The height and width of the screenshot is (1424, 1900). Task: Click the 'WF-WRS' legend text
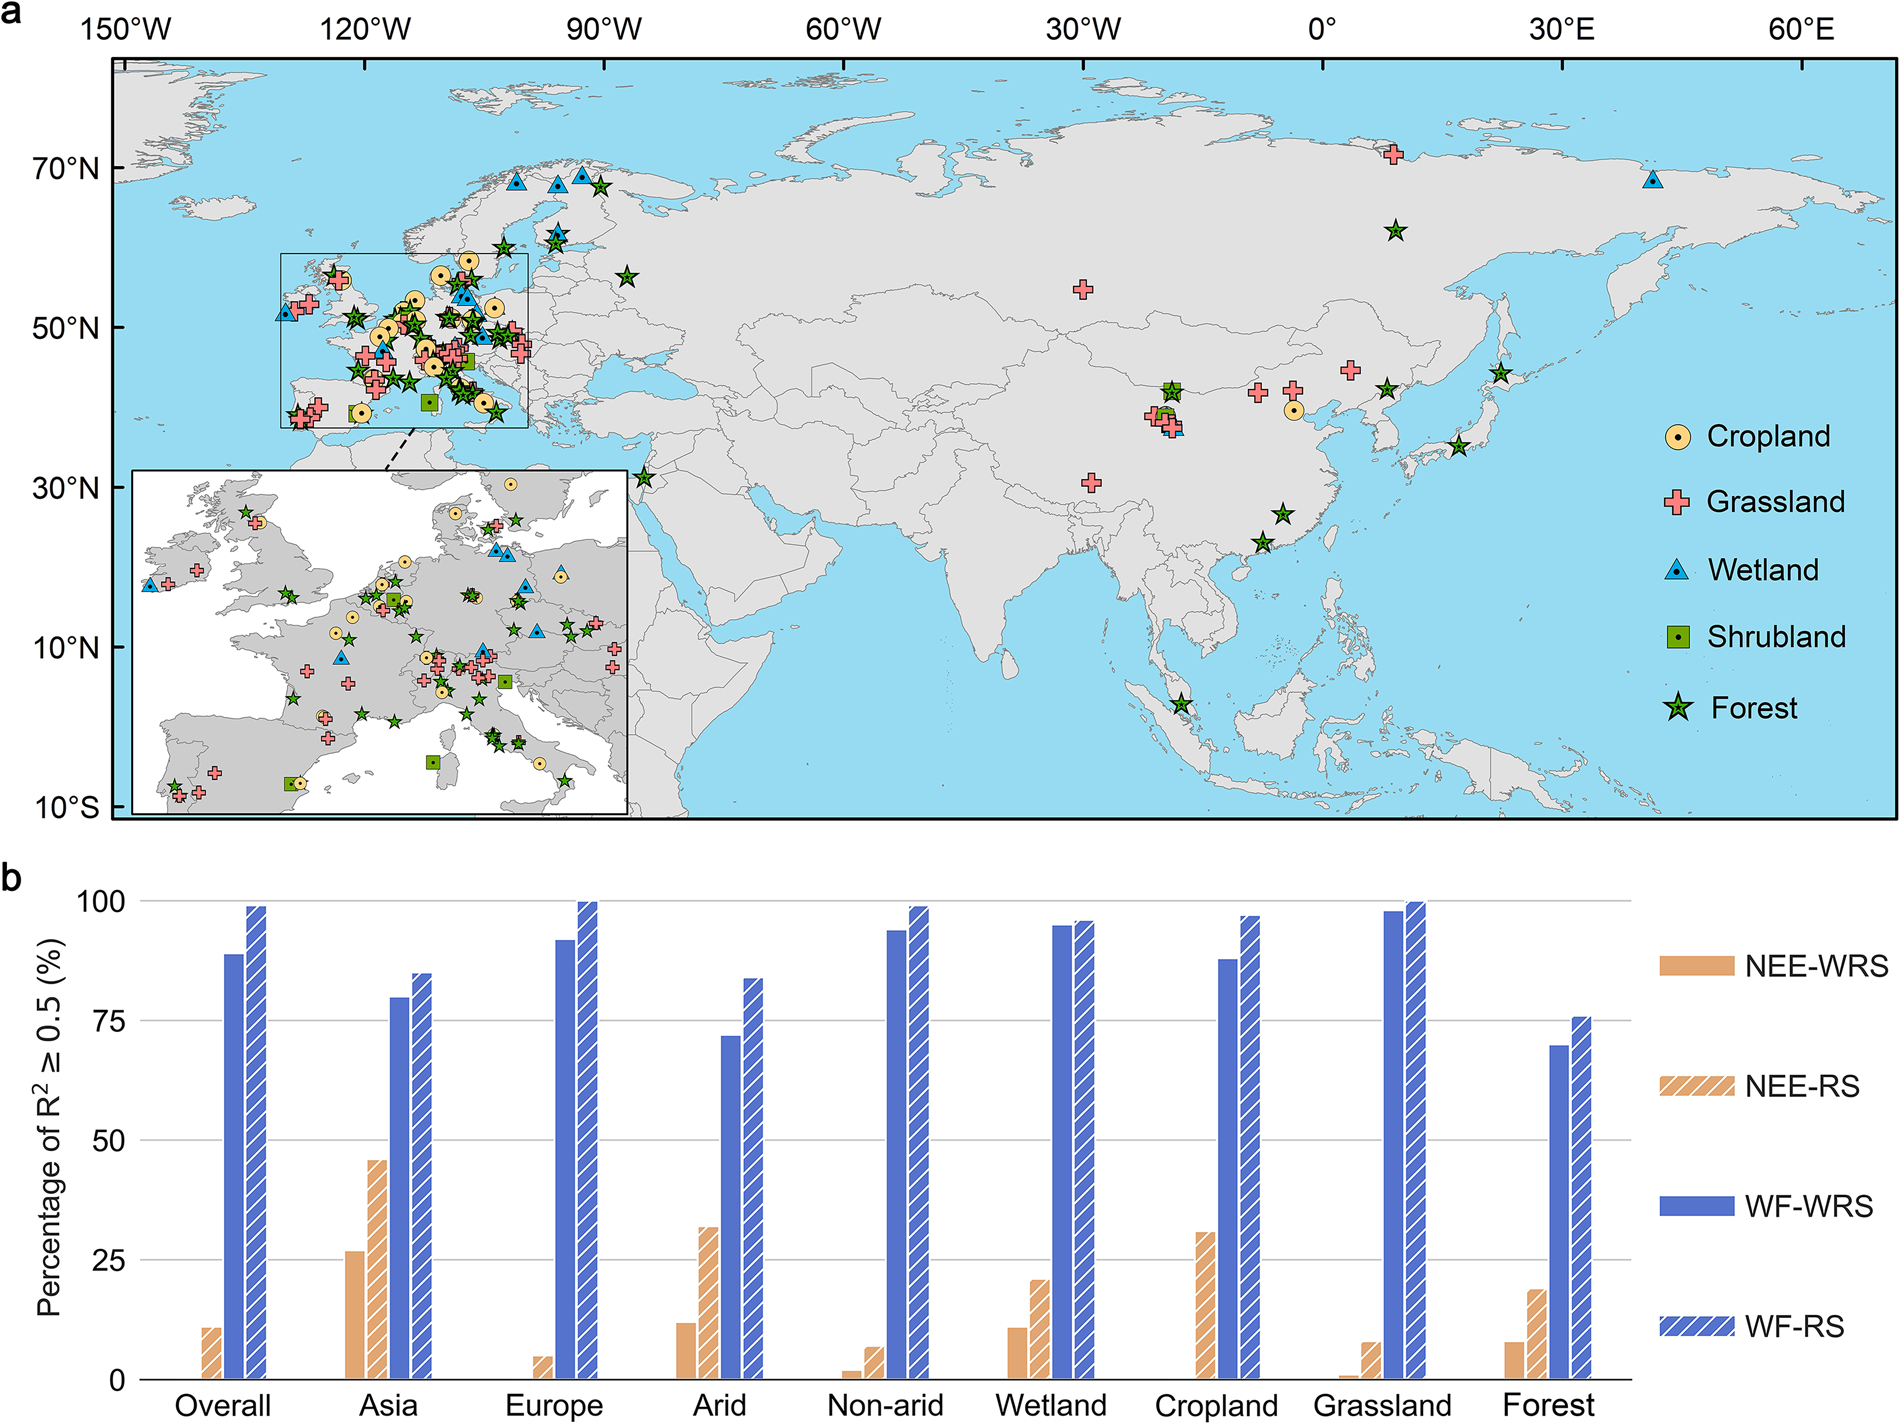pyautogui.click(x=1809, y=1206)
